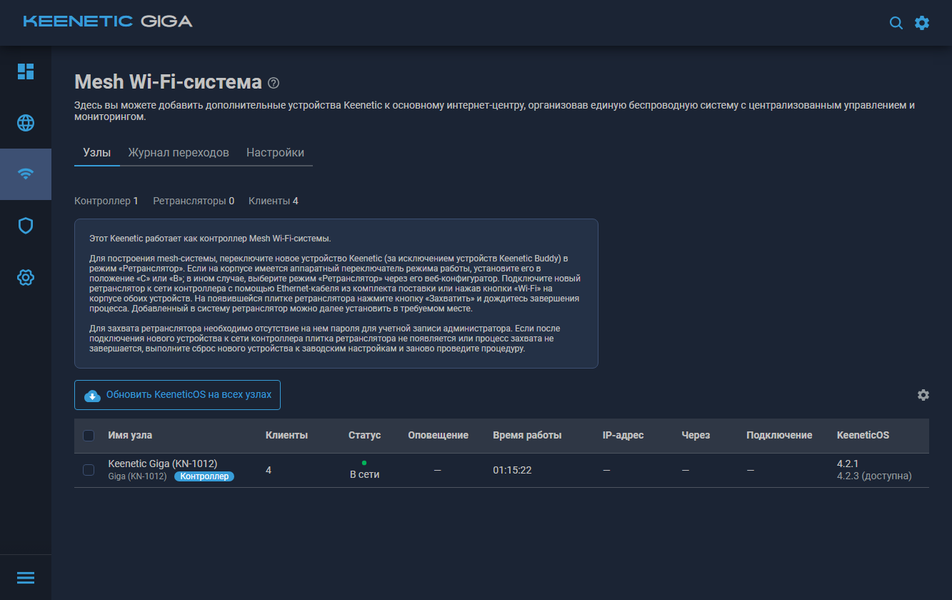Click the uptime value 01:15:22
Viewport: 952px width, 600px height.
(512, 471)
